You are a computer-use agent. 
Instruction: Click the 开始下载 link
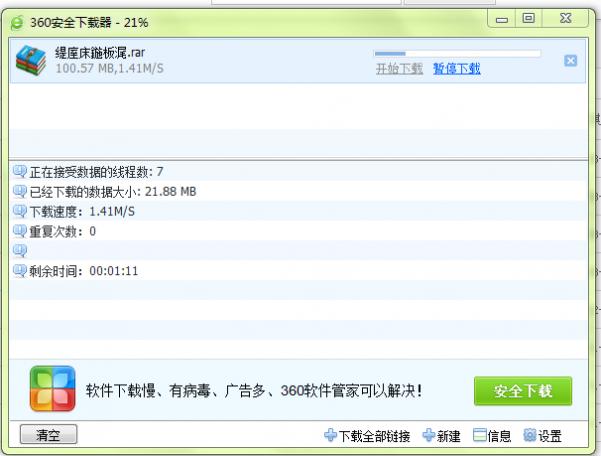[x=399, y=69]
